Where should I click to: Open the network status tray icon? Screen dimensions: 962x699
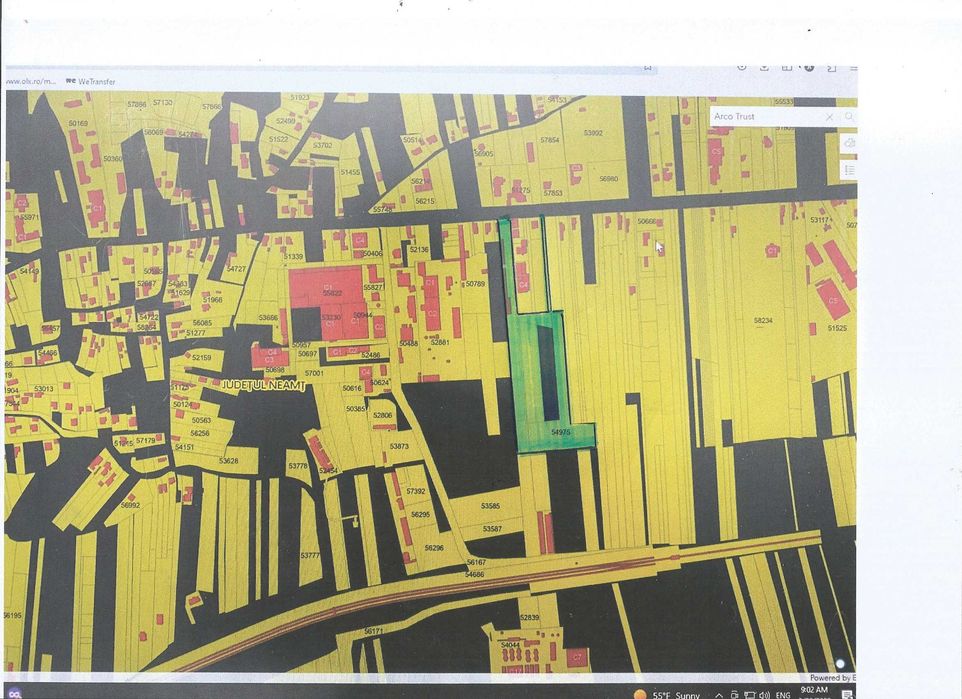749,695
